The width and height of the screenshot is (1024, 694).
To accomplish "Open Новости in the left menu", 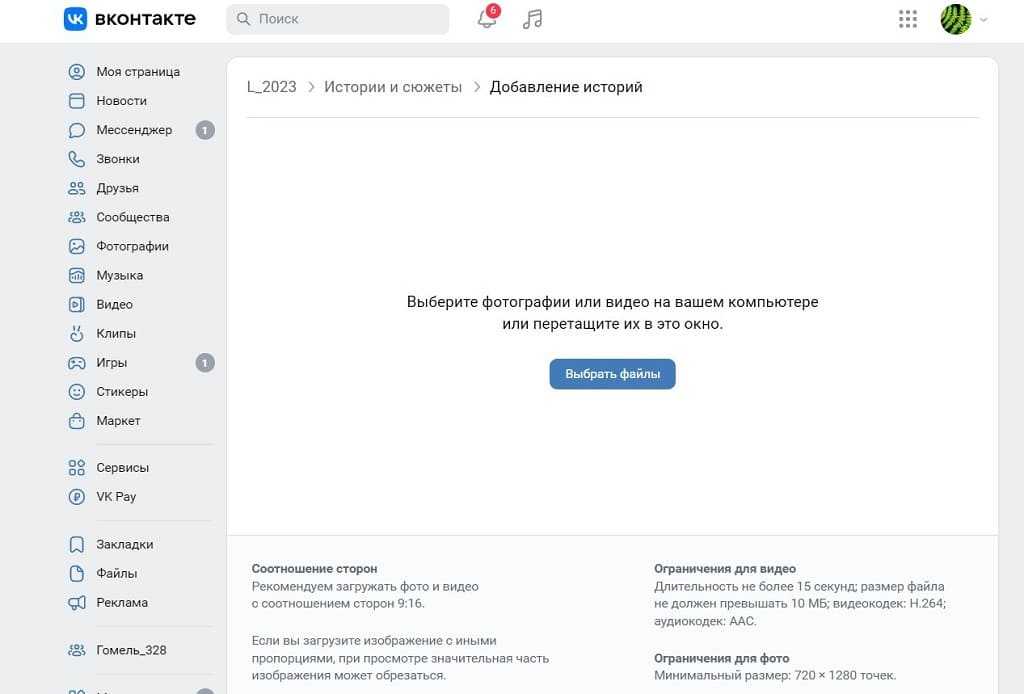I will click(x=121, y=101).
